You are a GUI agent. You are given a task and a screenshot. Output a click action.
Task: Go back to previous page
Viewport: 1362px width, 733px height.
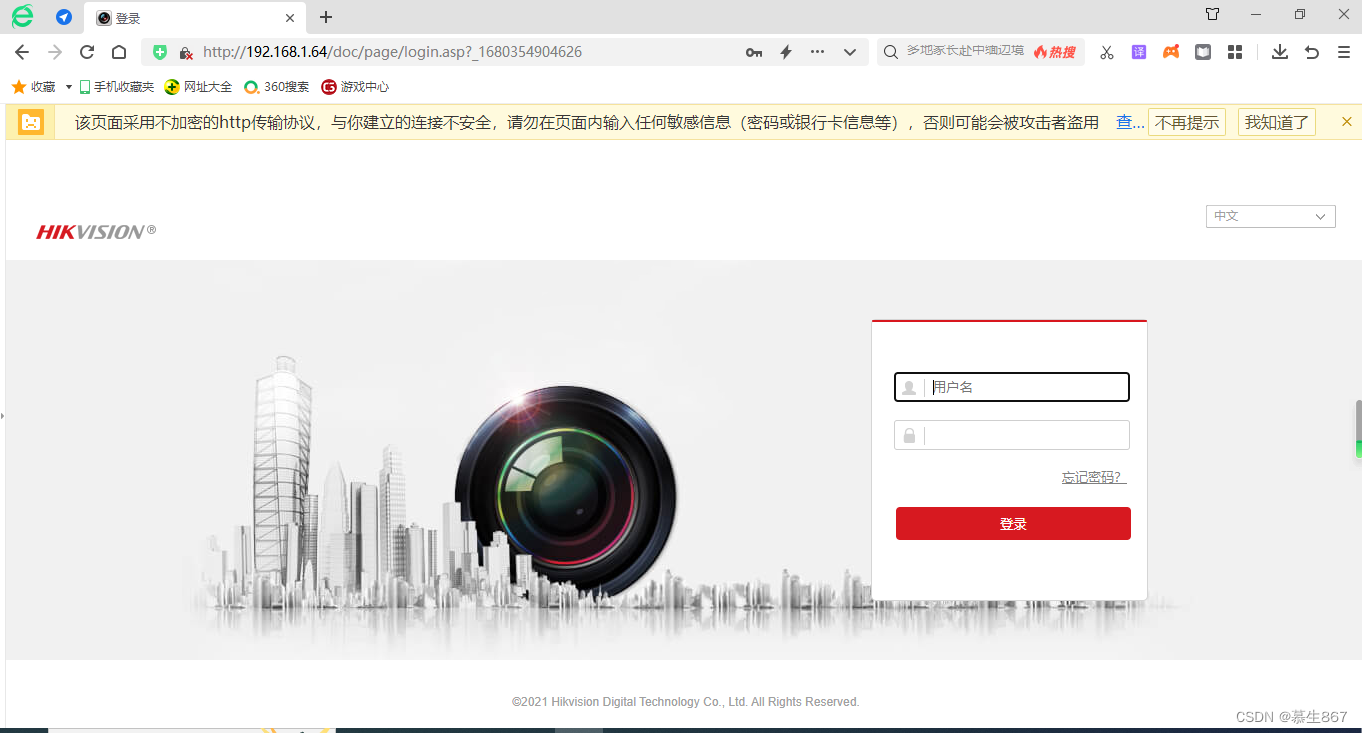[22, 52]
